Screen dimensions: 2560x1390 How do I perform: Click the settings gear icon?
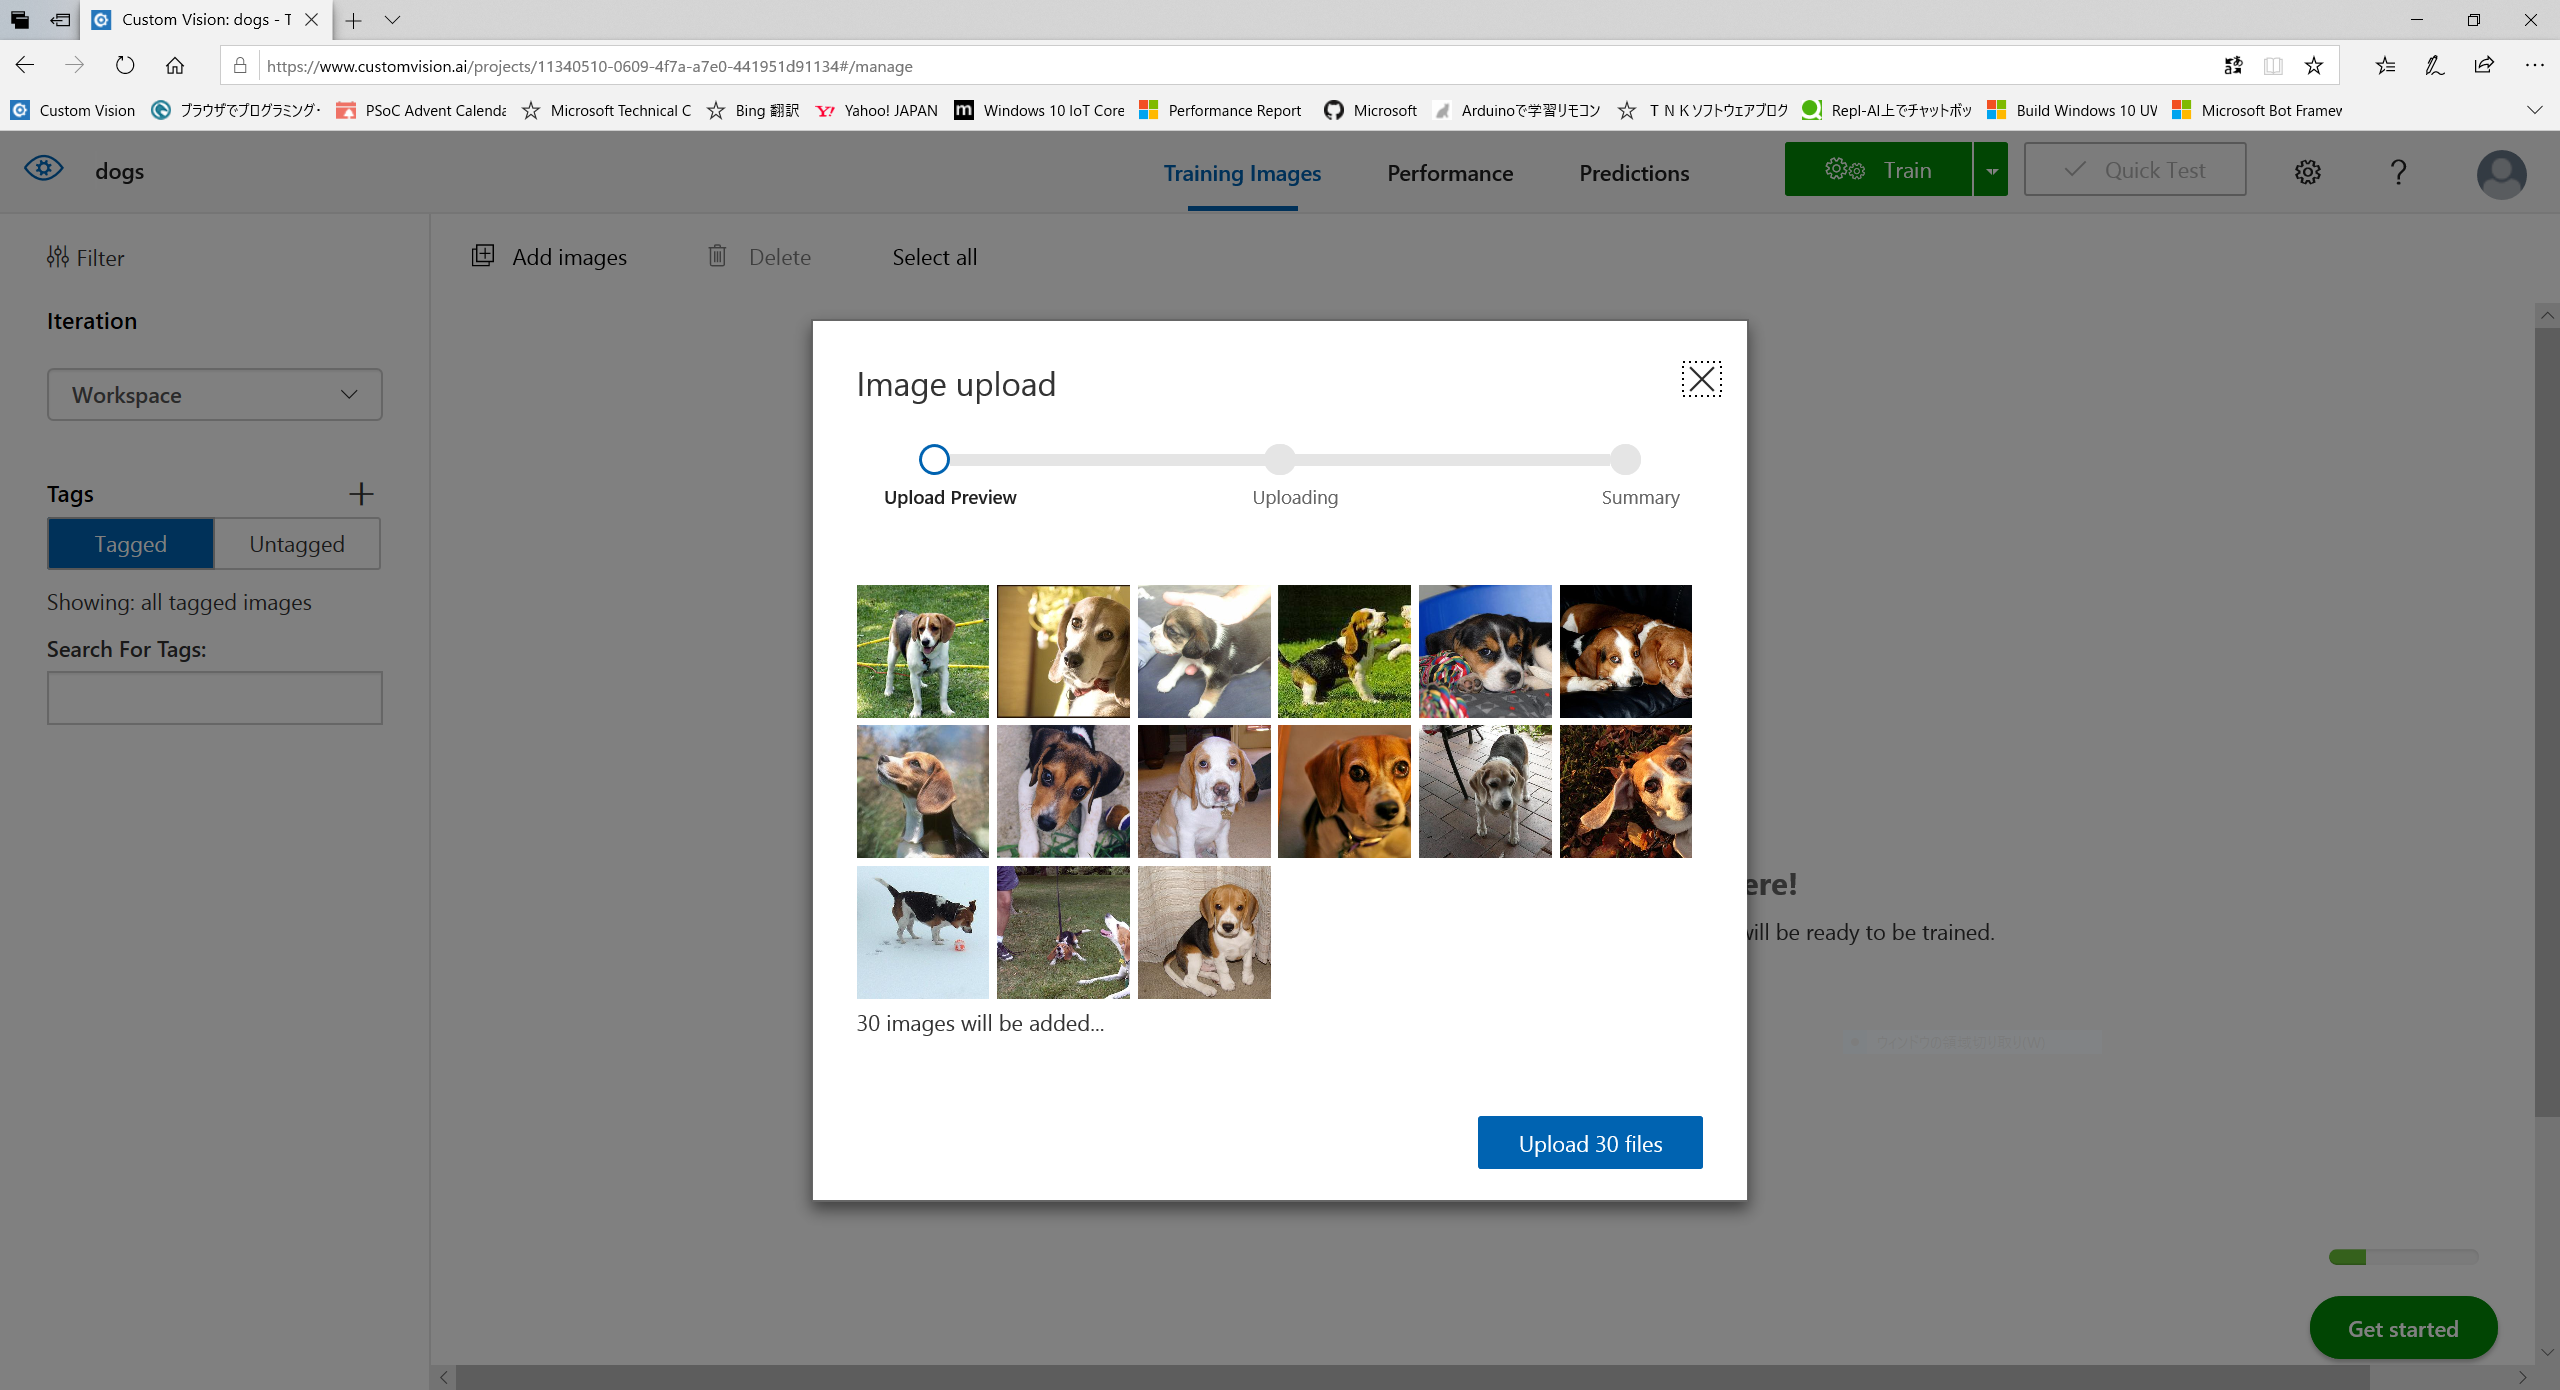2307,172
